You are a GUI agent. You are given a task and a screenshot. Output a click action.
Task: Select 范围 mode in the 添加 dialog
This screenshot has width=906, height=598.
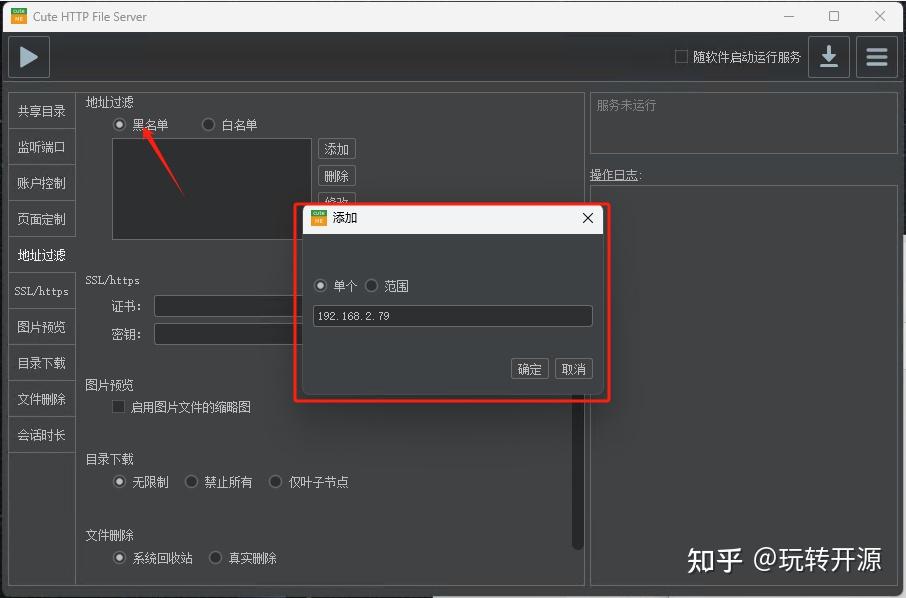371,285
